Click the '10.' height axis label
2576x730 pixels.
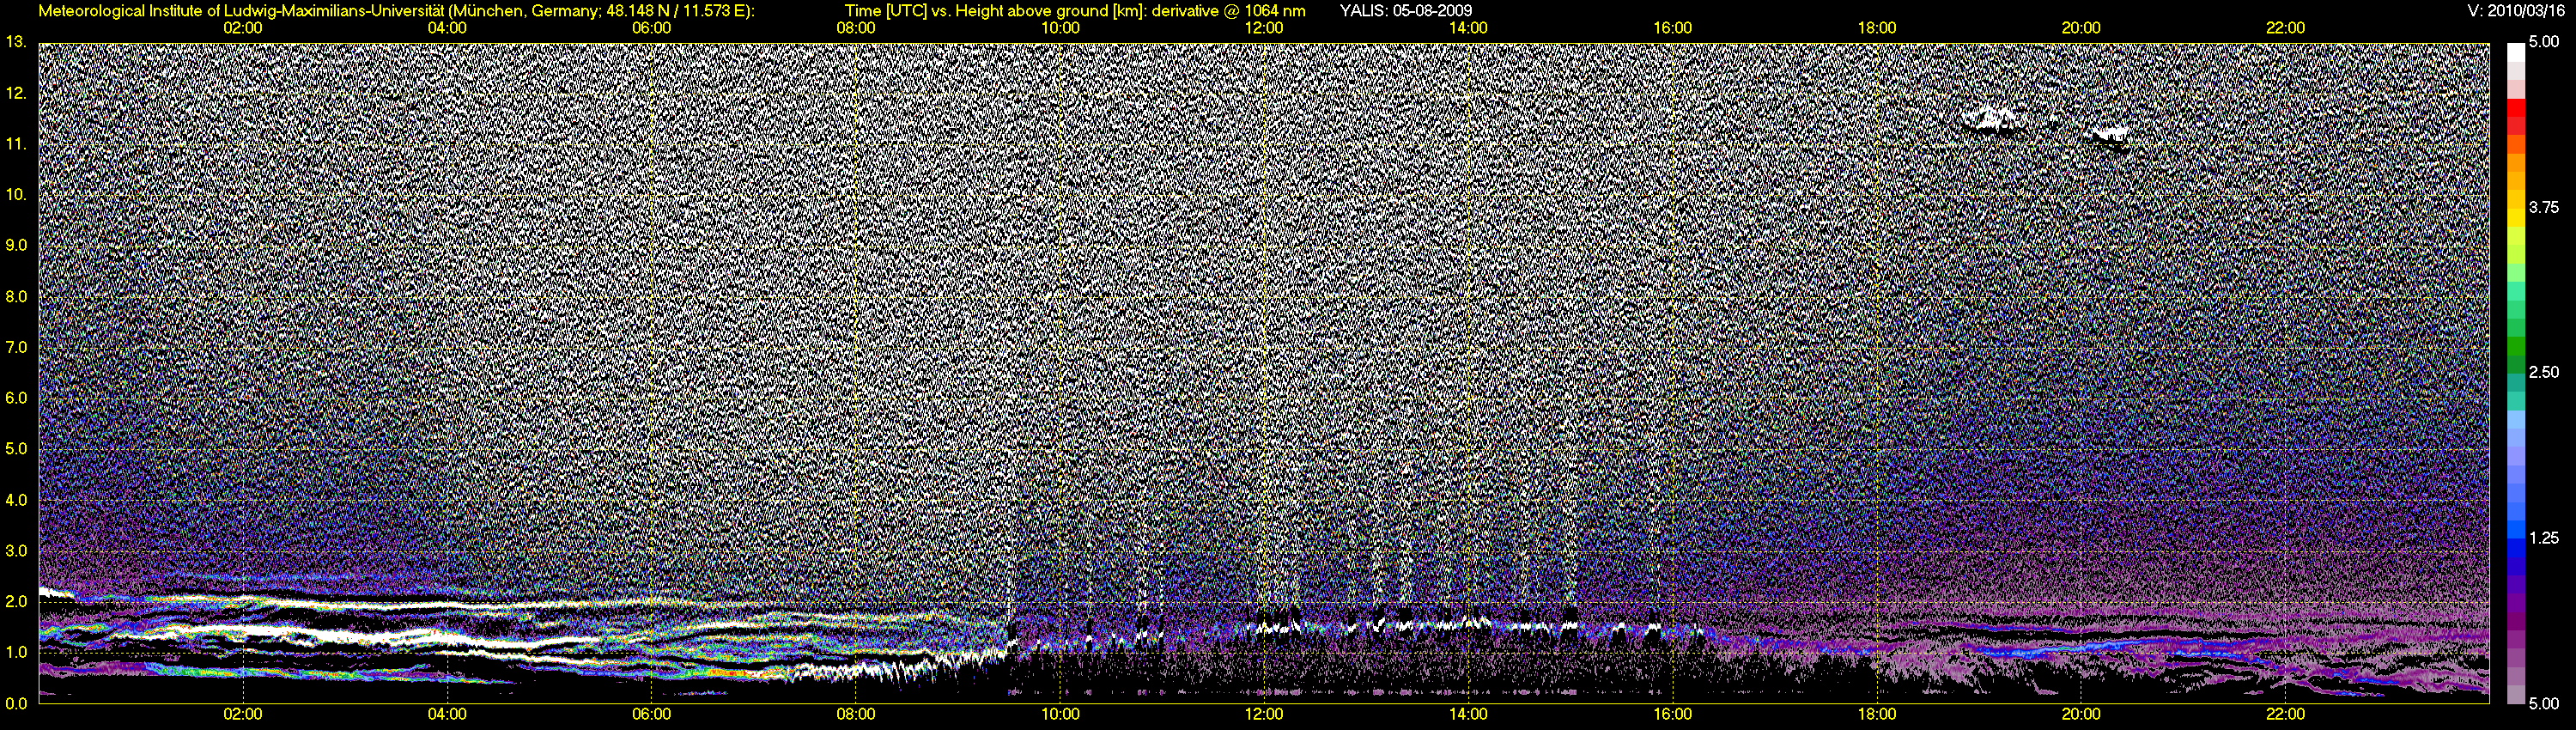click(x=15, y=194)
